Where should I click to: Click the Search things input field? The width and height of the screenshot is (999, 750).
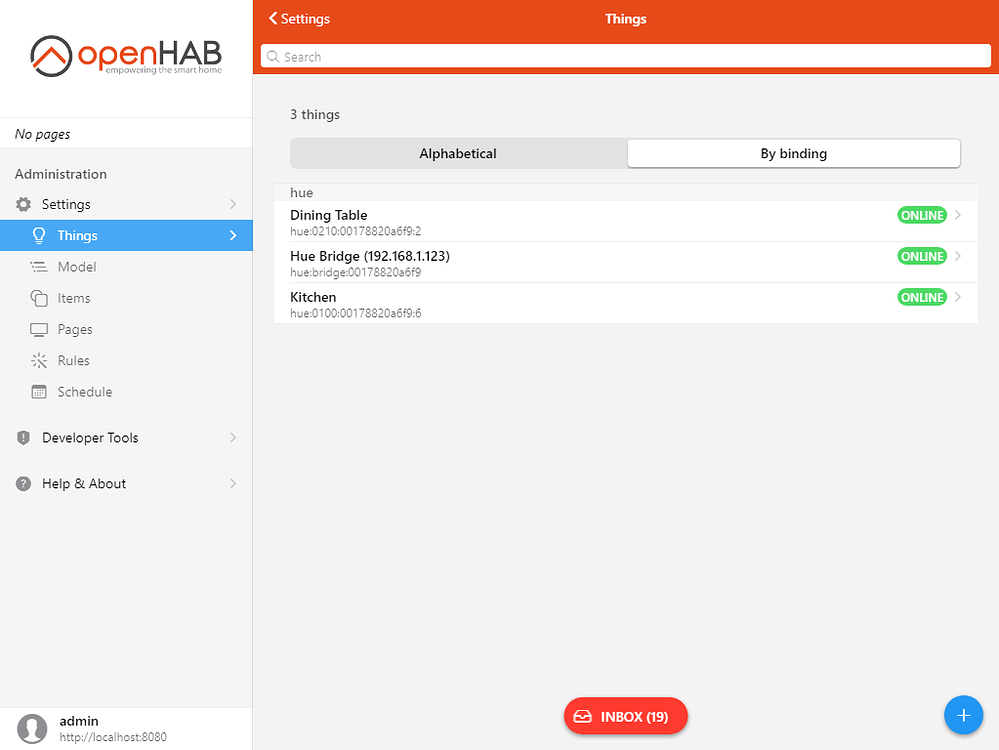click(x=625, y=55)
